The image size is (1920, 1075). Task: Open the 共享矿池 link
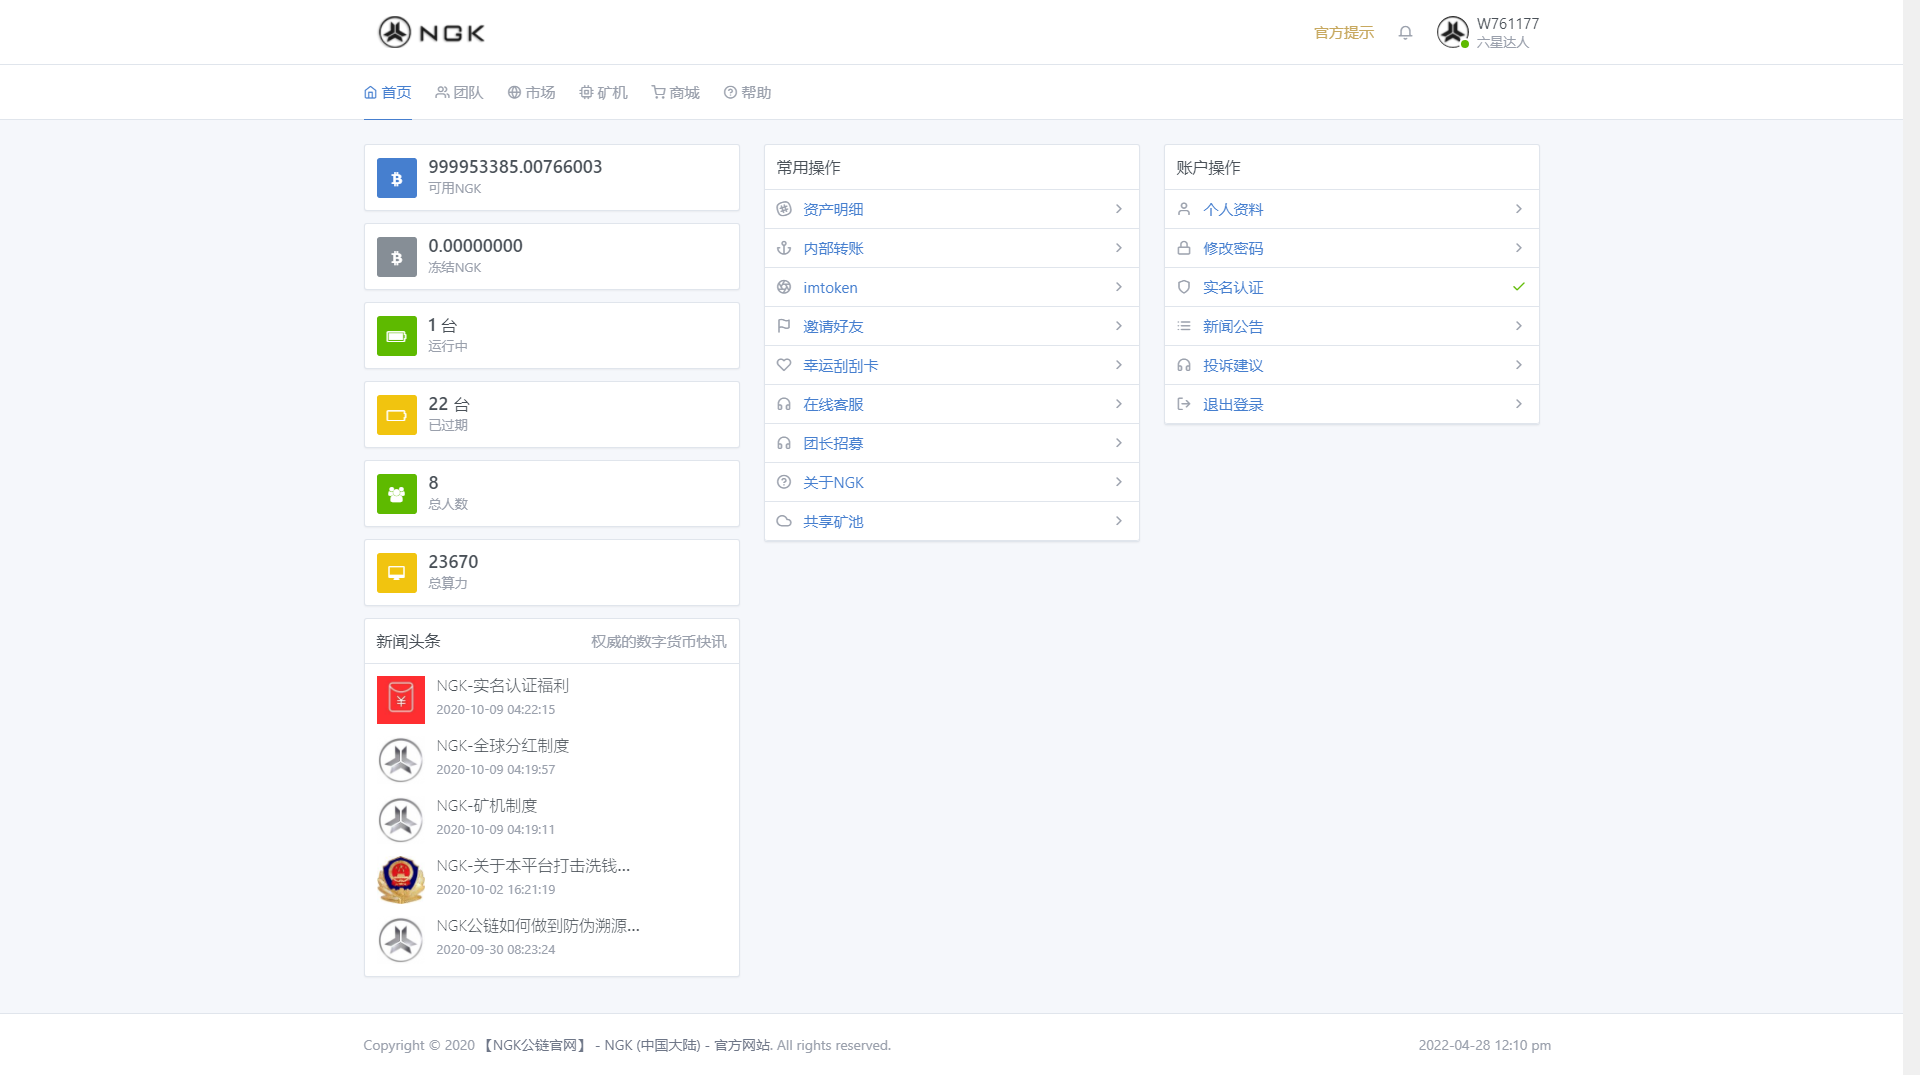coord(833,521)
